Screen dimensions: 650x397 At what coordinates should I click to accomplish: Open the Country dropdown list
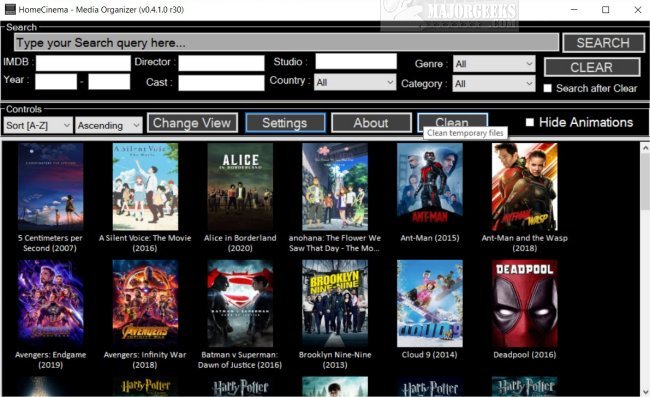pyautogui.click(x=355, y=82)
